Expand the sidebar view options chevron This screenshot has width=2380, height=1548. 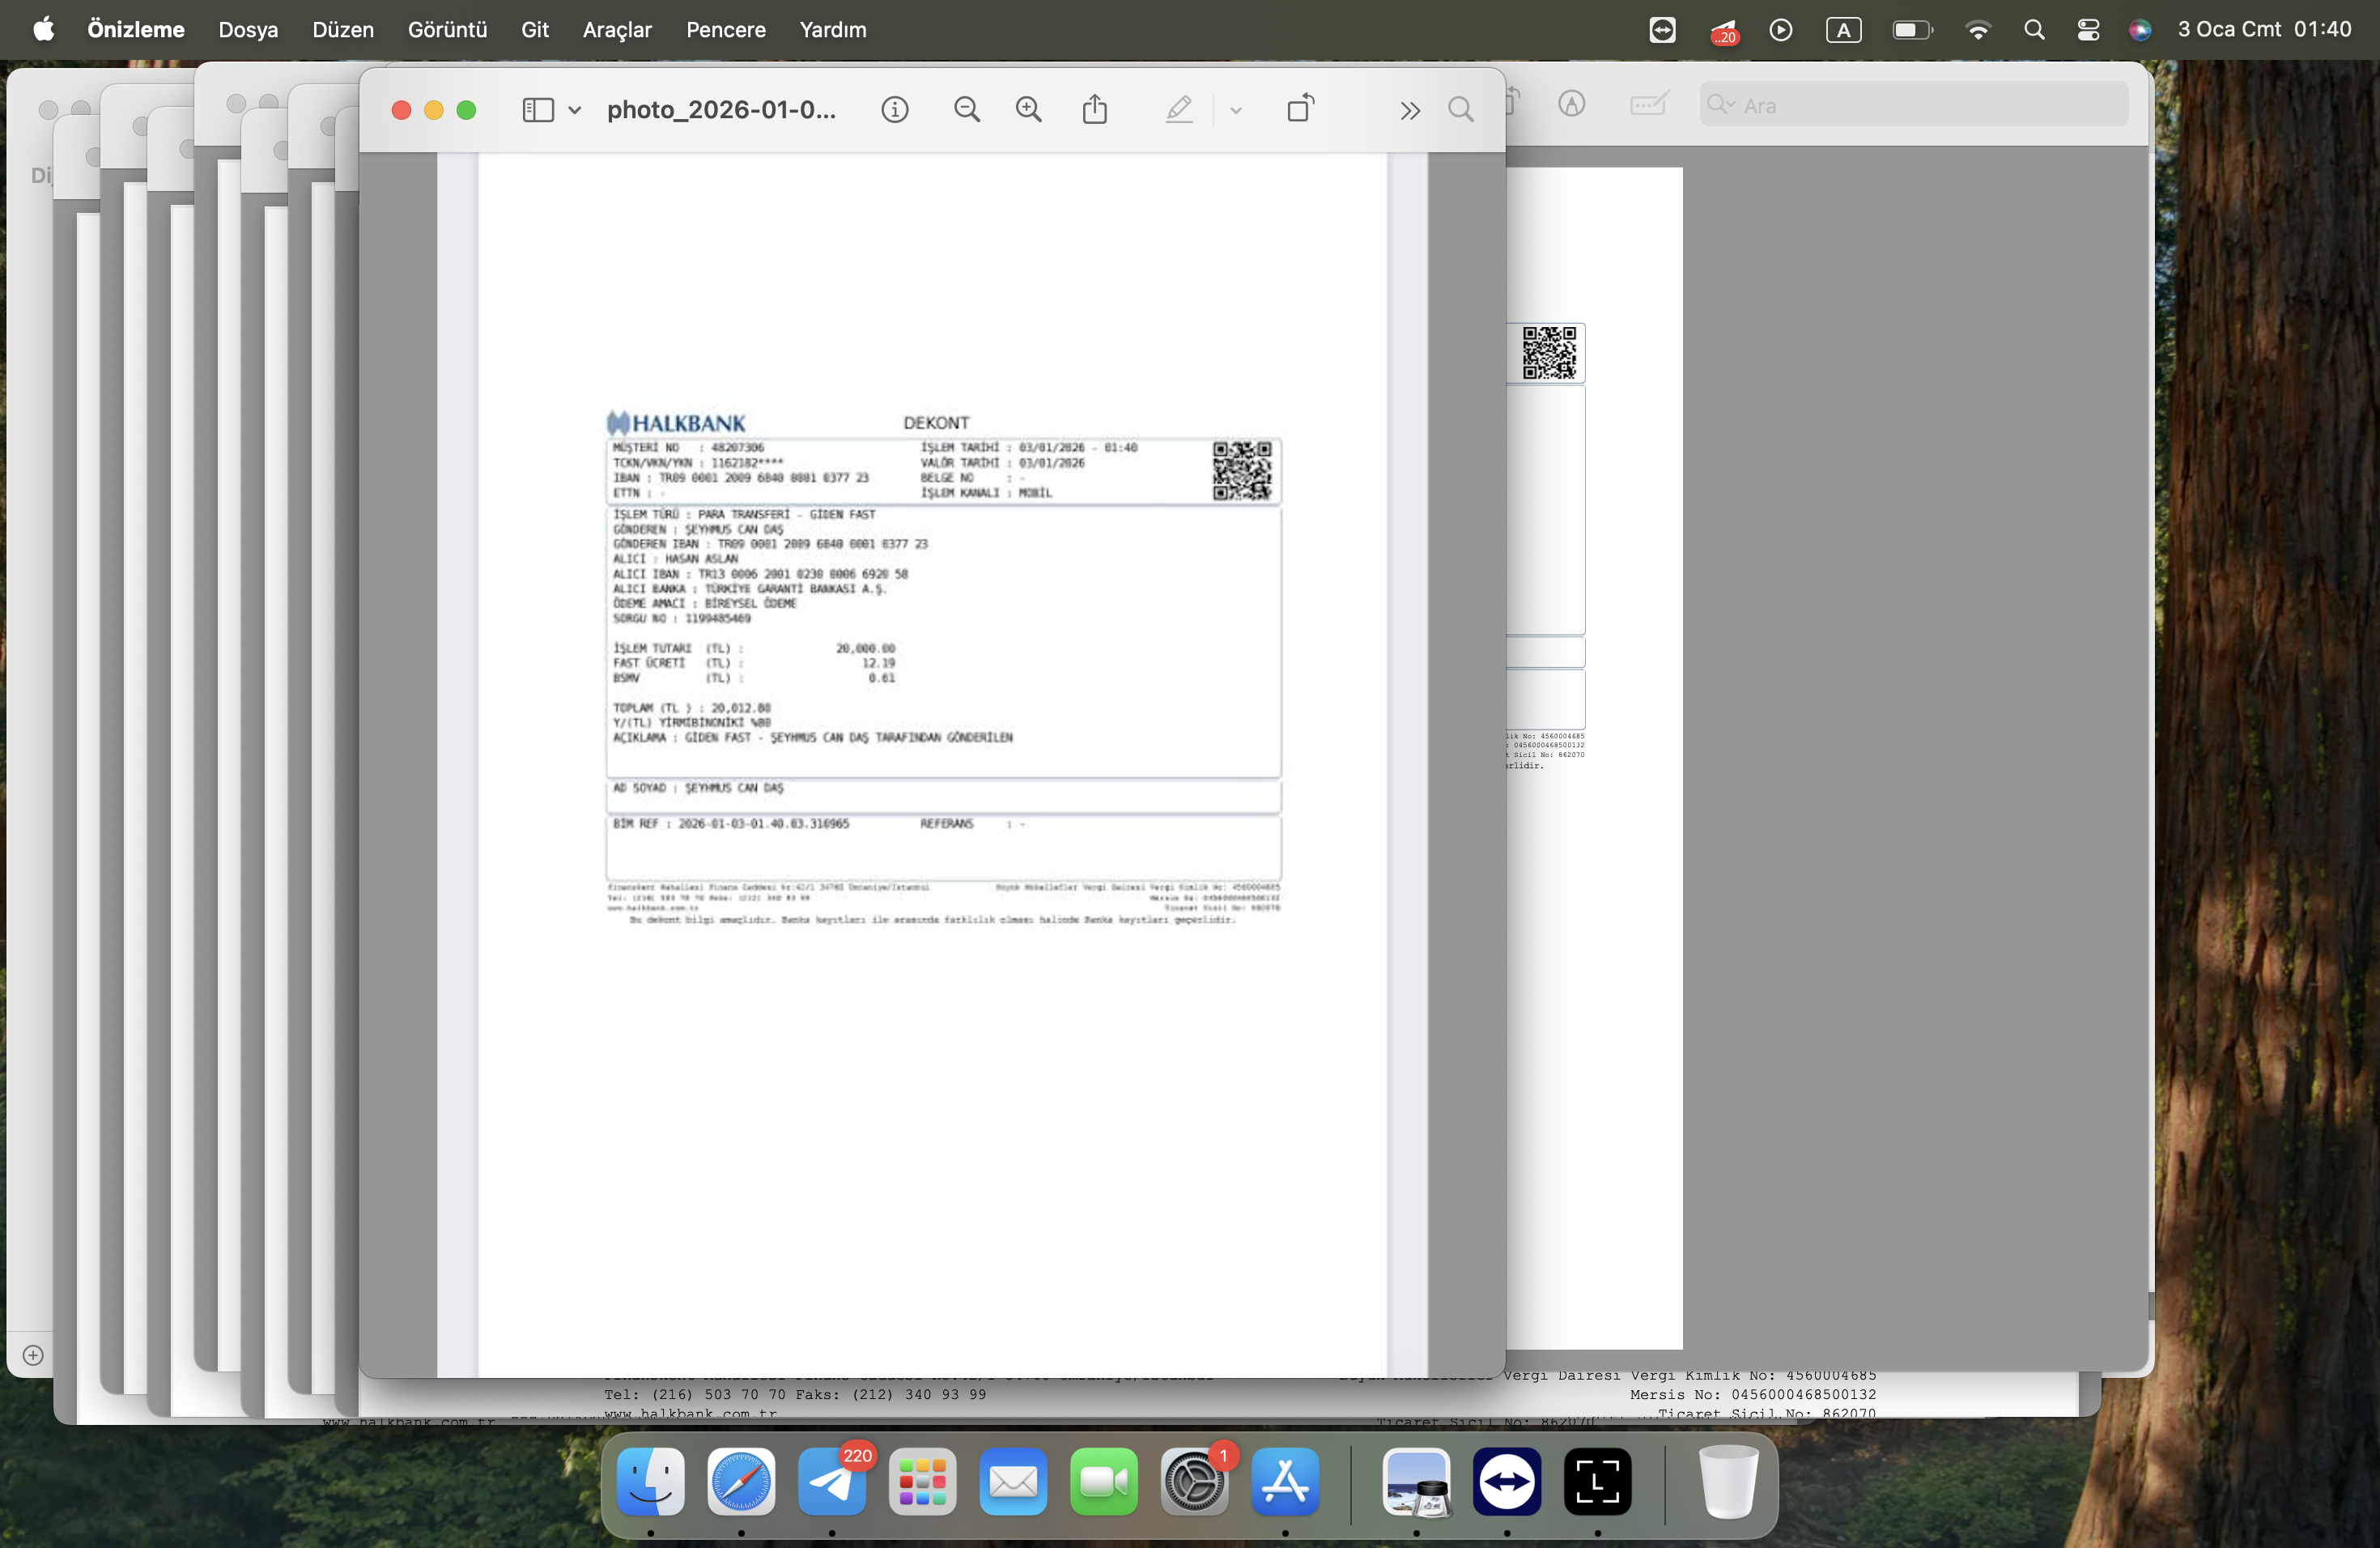(x=575, y=110)
